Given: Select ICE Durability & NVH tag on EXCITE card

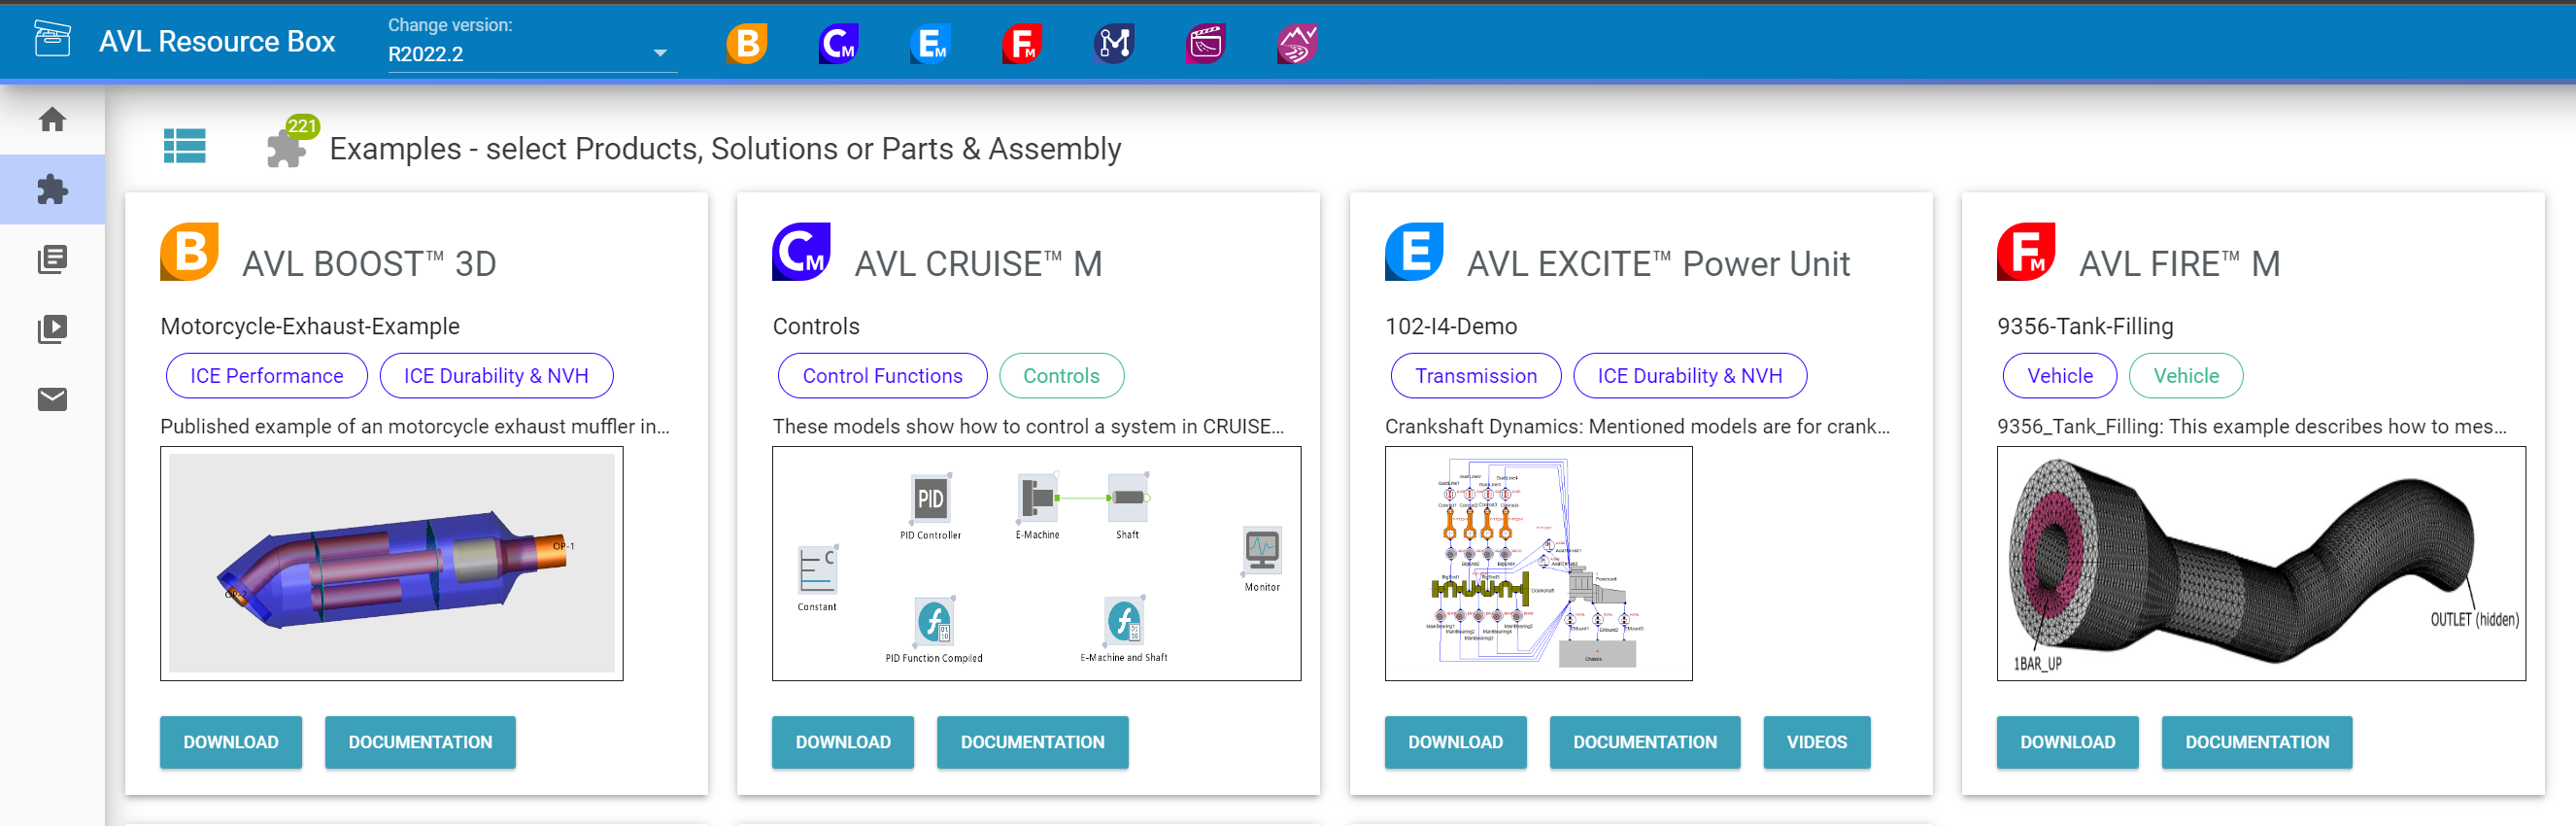Looking at the screenshot, I should 1690,376.
